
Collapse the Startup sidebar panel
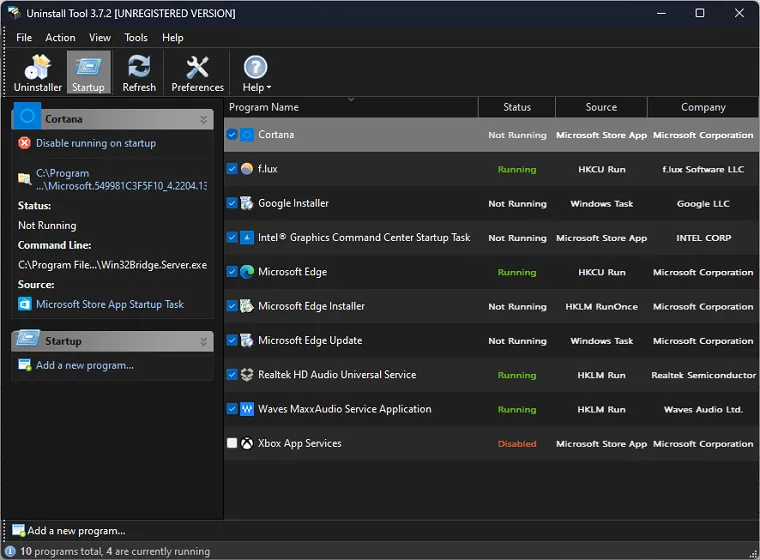tap(204, 341)
